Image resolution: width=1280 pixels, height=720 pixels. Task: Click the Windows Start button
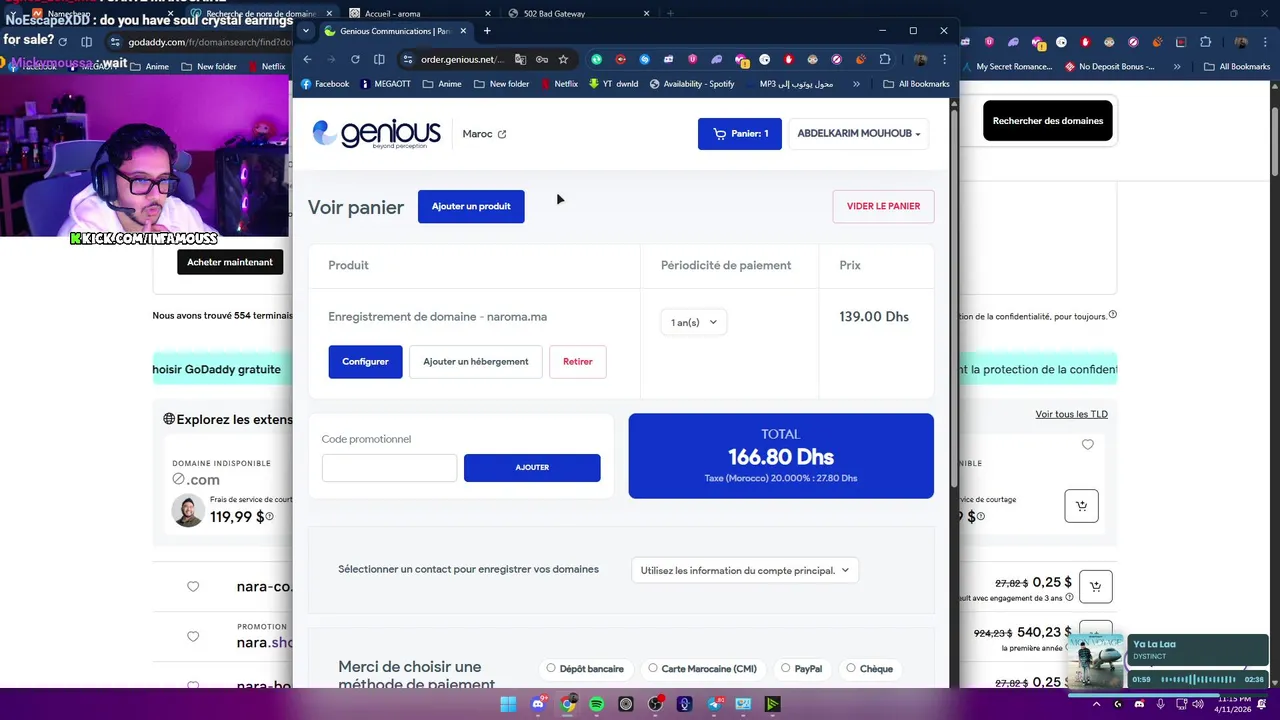[x=508, y=704]
